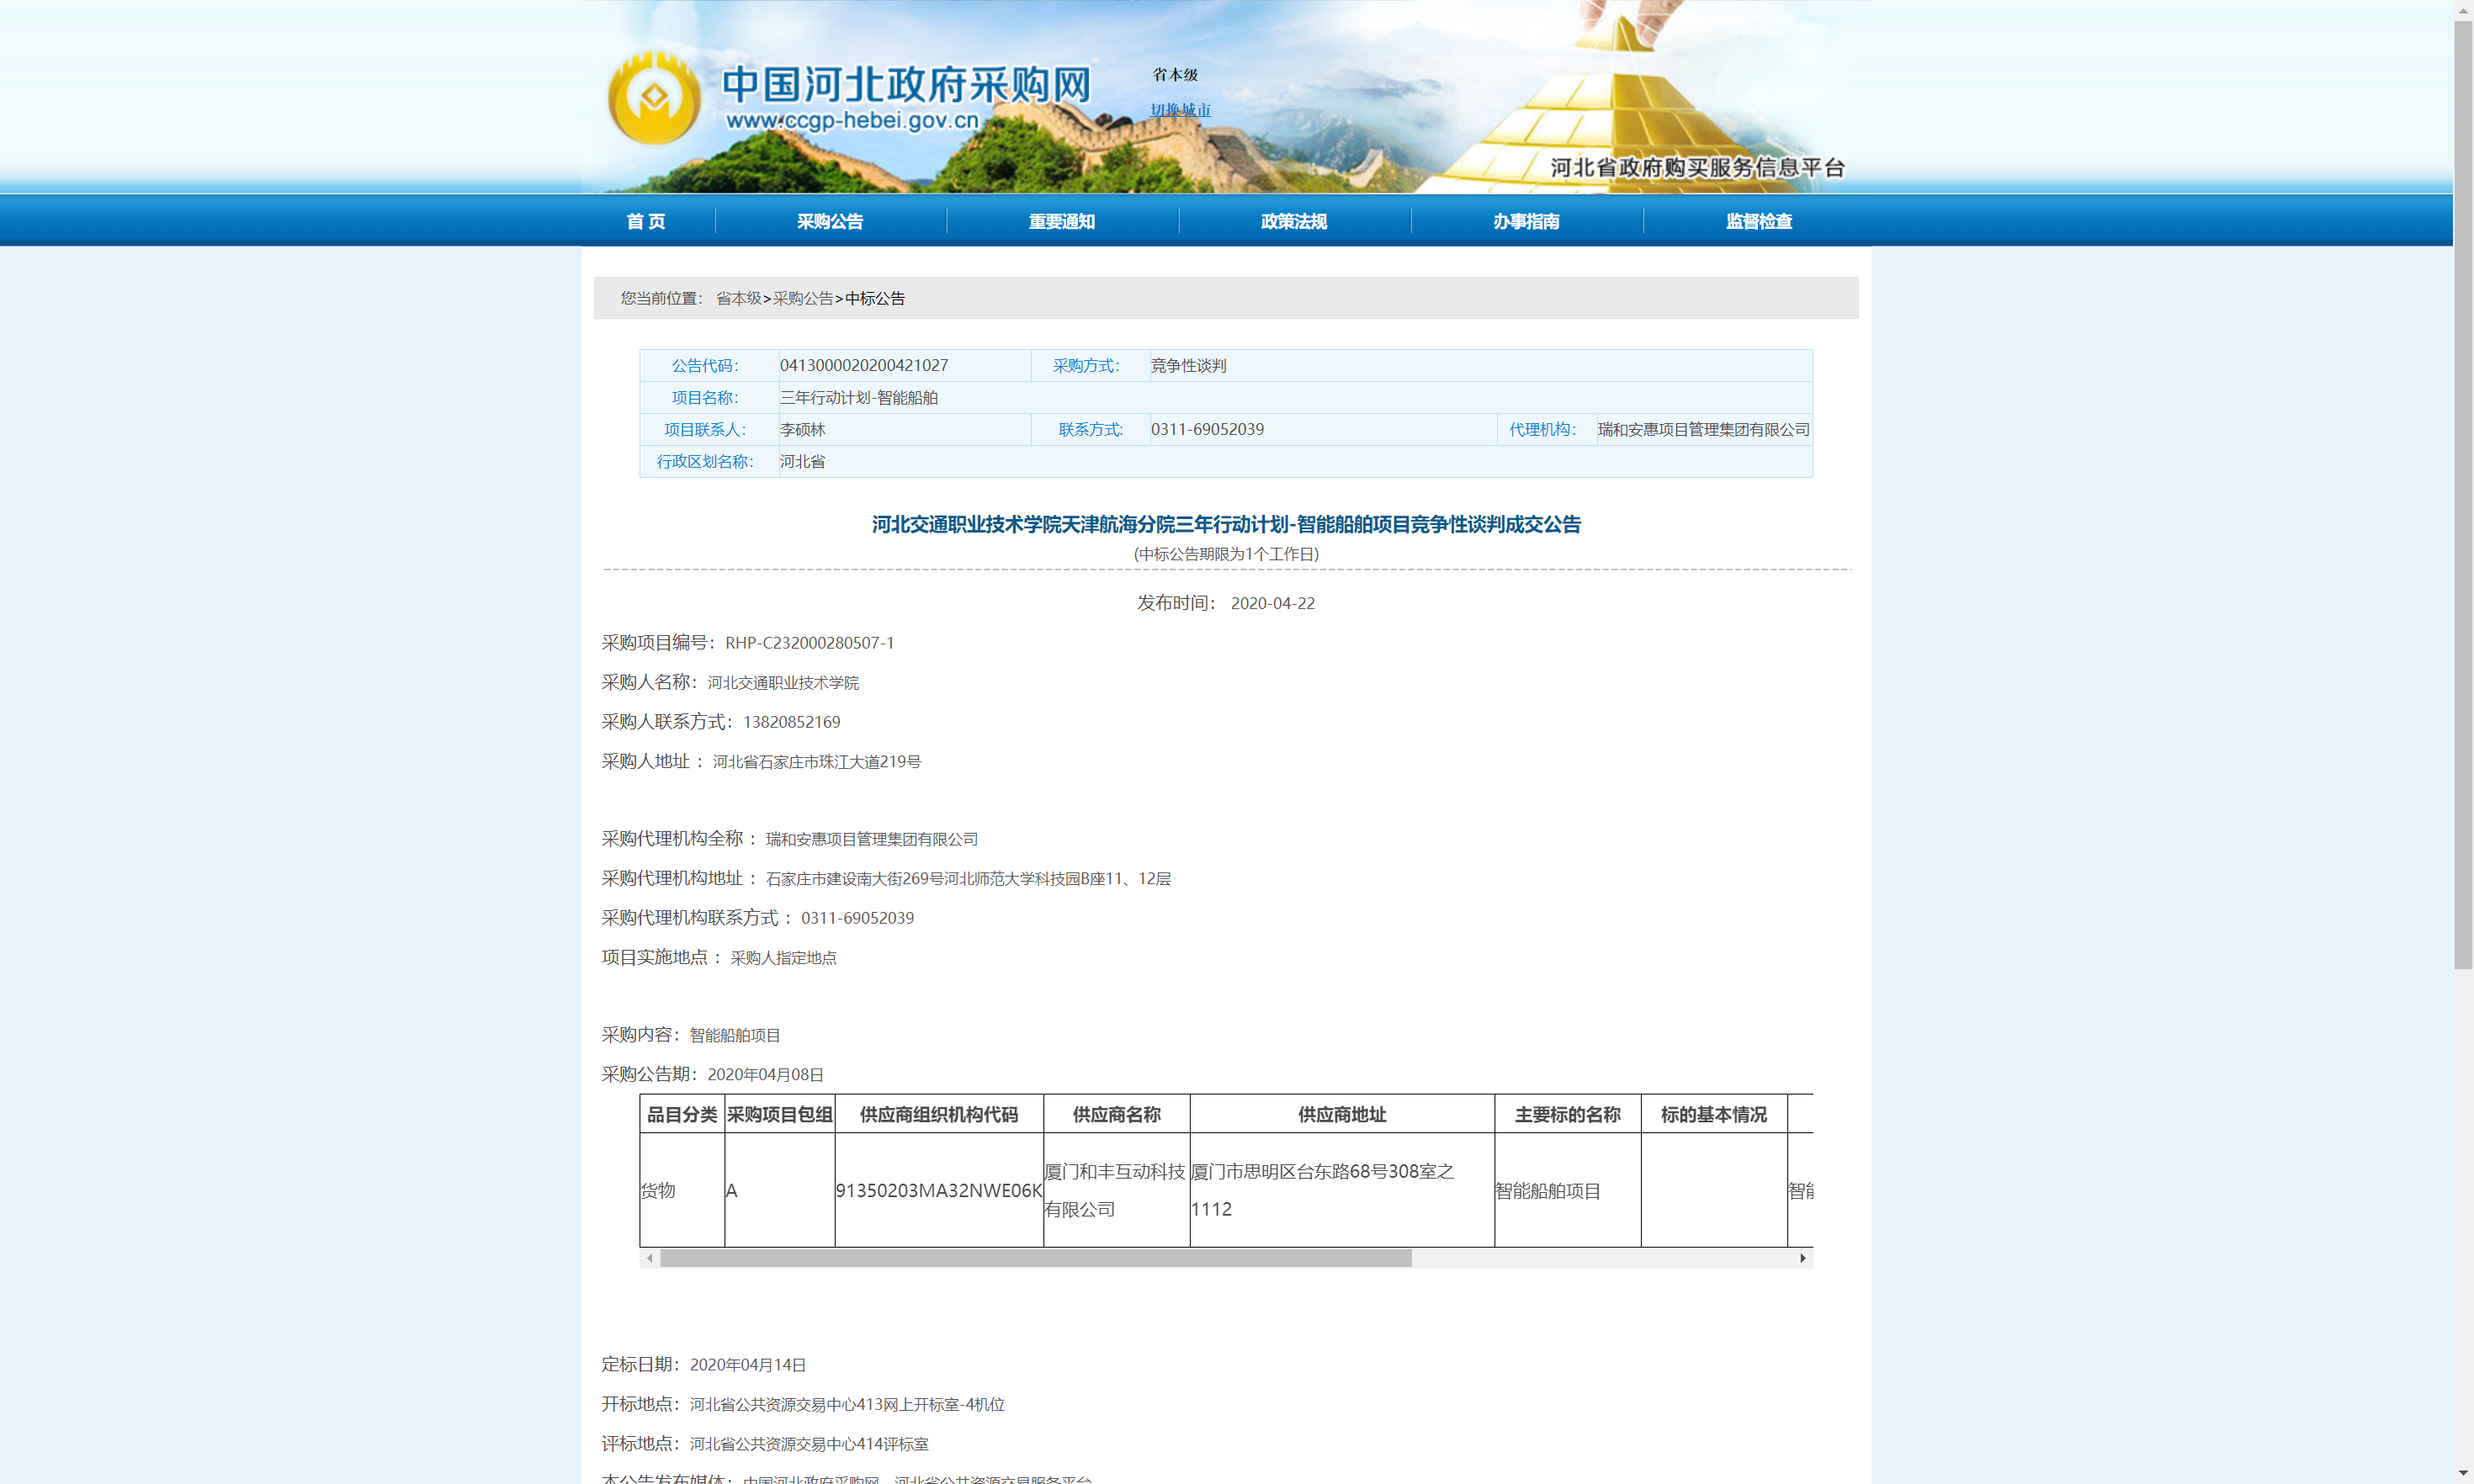Open the 首页 navigation item

pos(646,221)
